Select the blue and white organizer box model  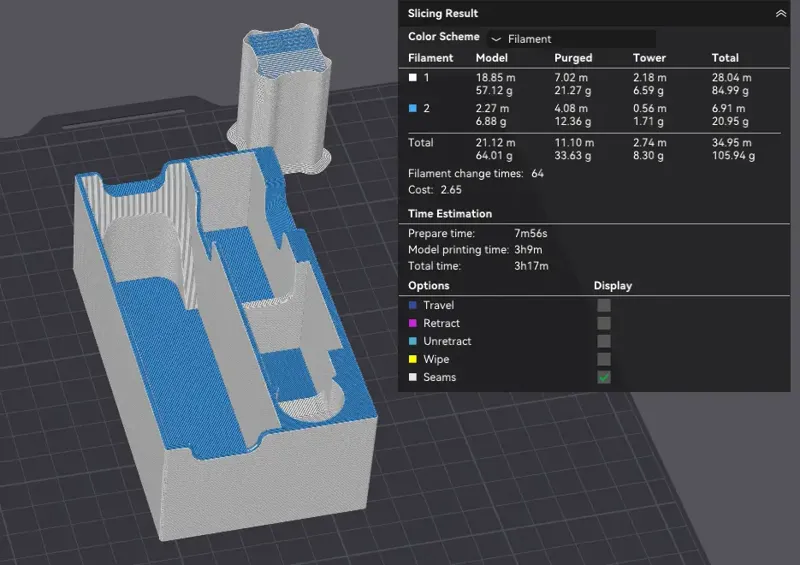pos(224,347)
